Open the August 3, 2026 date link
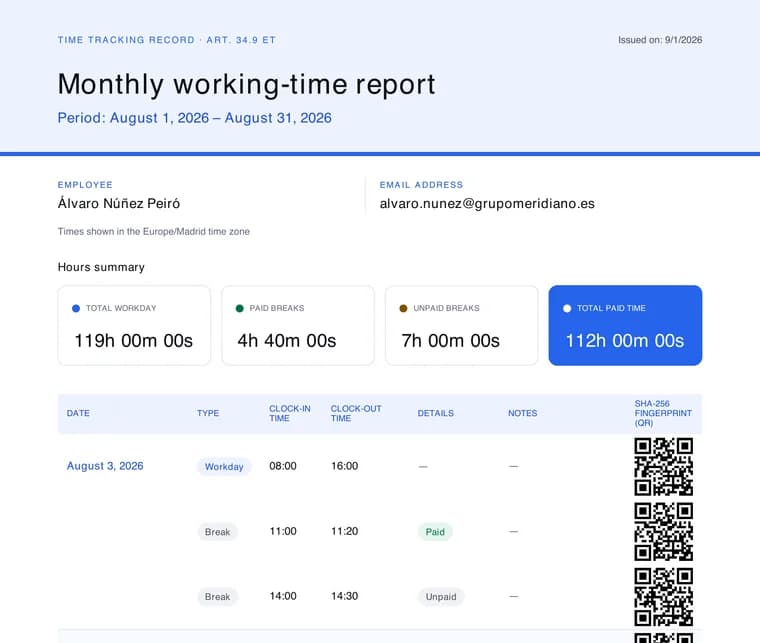Image resolution: width=760 pixels, height=643 pixels. coord(105,466)
